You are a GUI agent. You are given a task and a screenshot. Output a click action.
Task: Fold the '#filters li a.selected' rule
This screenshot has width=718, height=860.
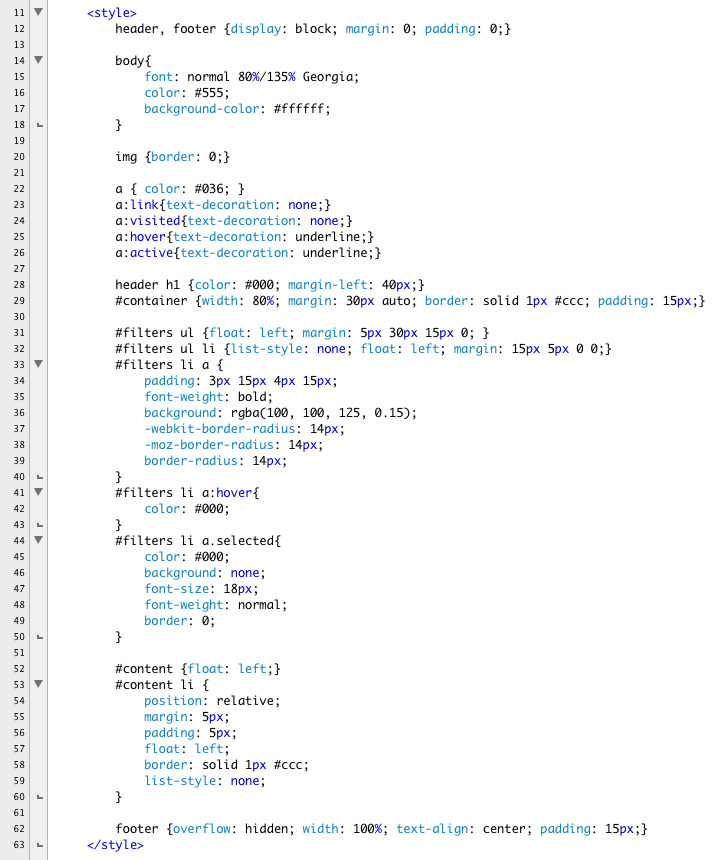tap(39, 540)
